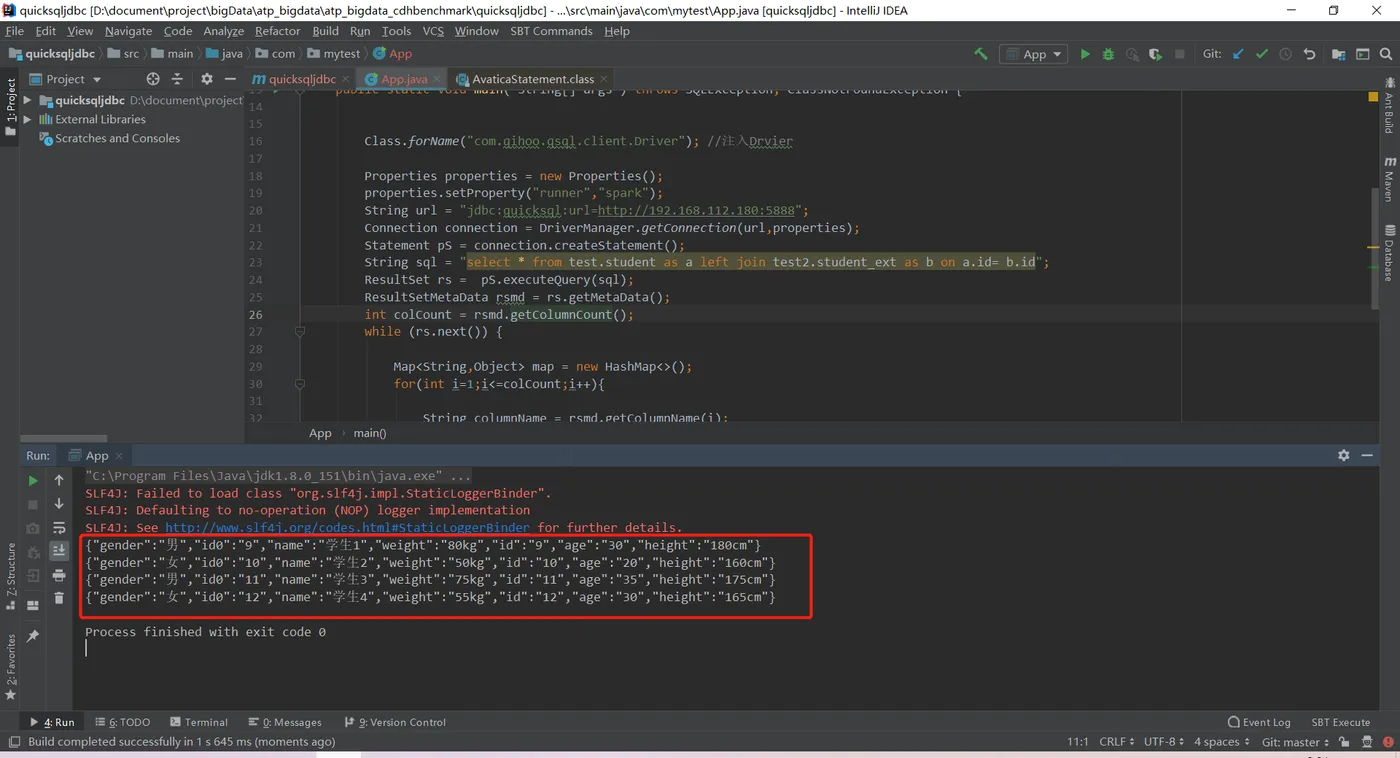Click the Up the stack trace arrow
1400x758 pixels.
[x=59, y=480]
